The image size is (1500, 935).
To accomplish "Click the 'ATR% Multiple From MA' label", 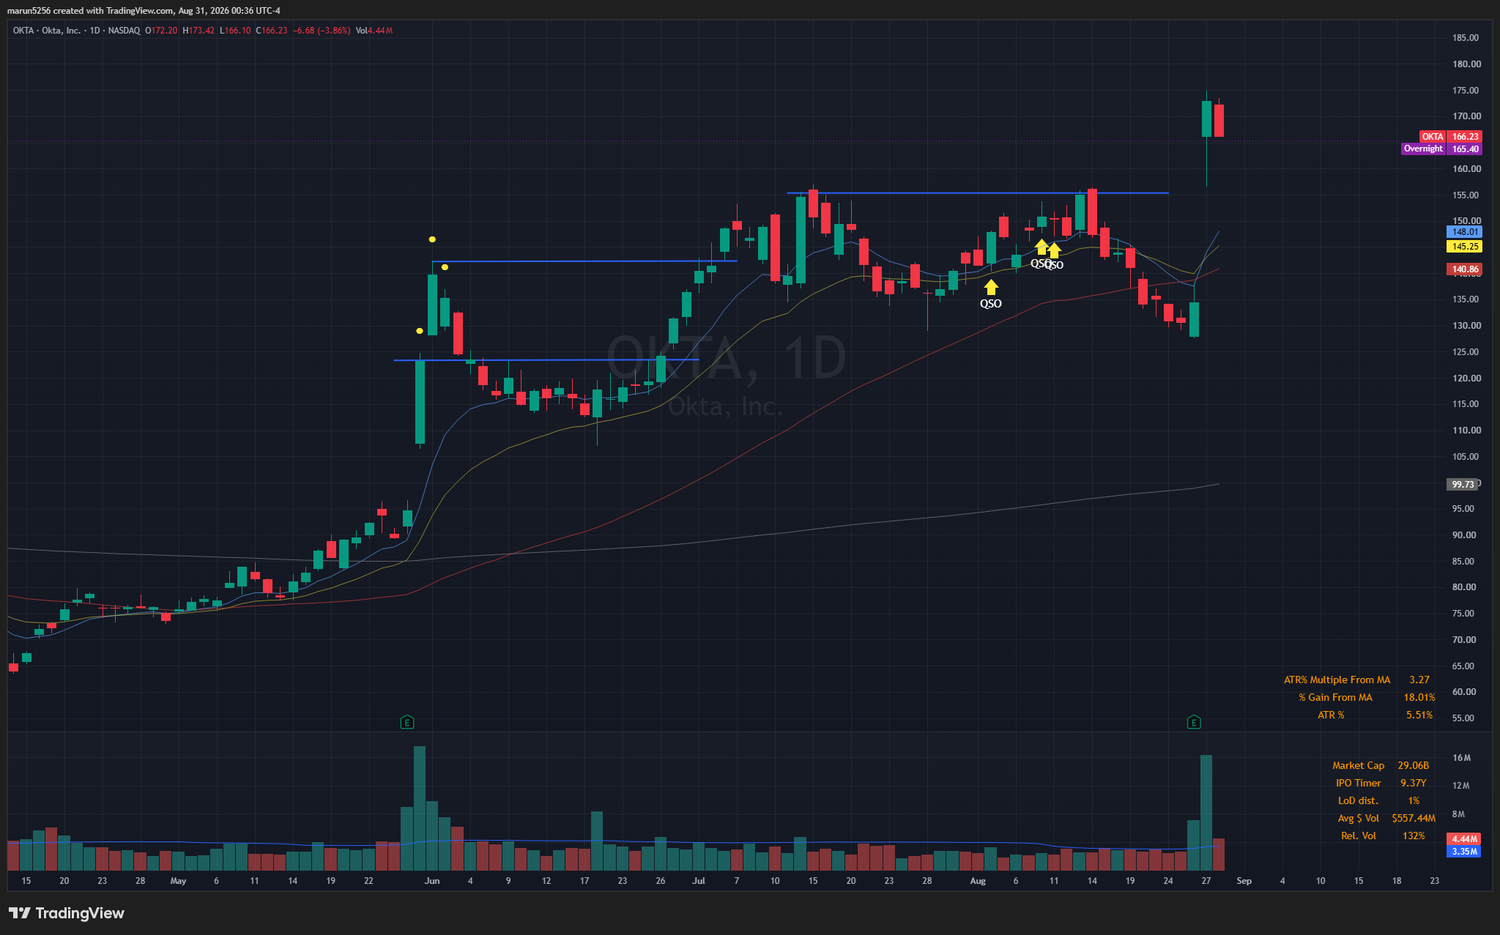I will click(1337, 680).
